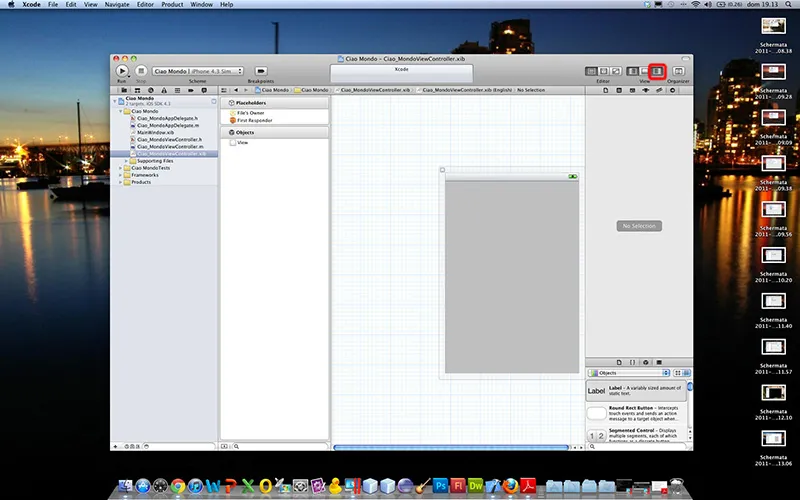Screen dimensions: 800x500
Task: Show the Breakpoint navigator
Action: pos(191,90)
